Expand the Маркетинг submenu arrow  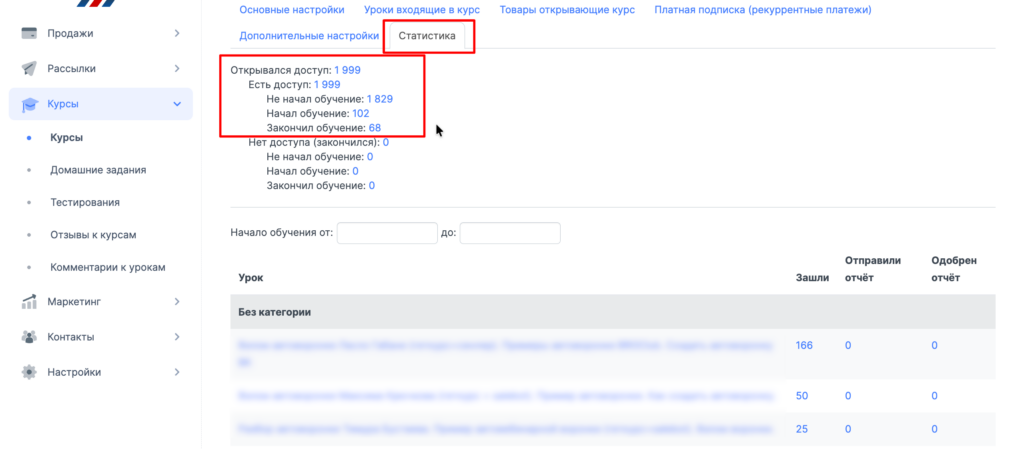177,301
